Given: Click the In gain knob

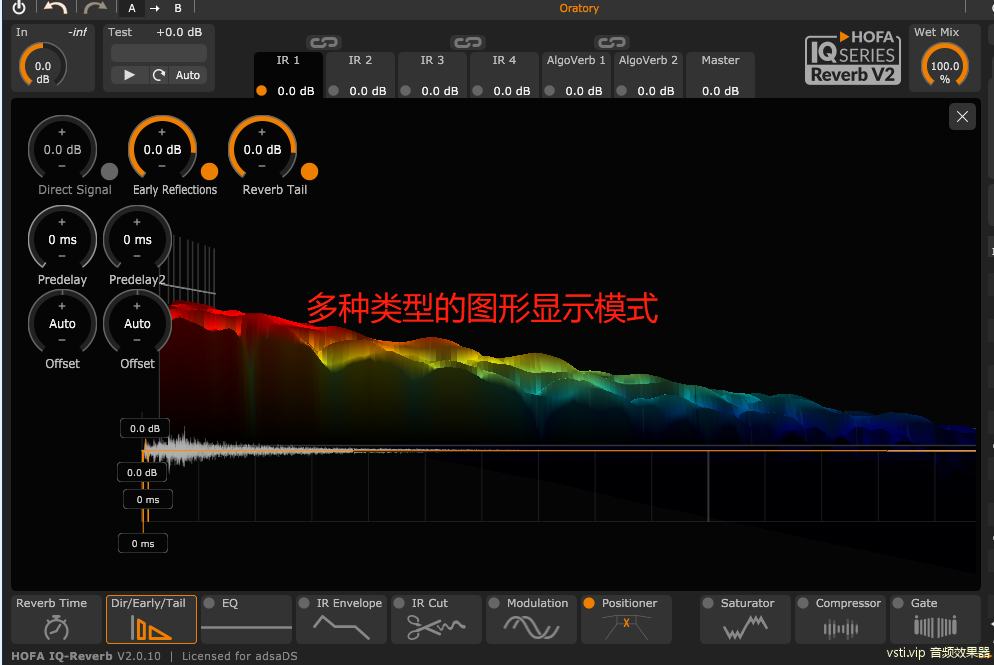Looking at the screenshot, I should [x=42, y=65].
